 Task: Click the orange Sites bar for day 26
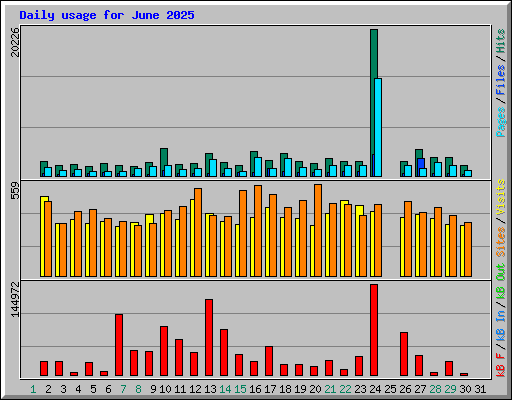[408, 239]
